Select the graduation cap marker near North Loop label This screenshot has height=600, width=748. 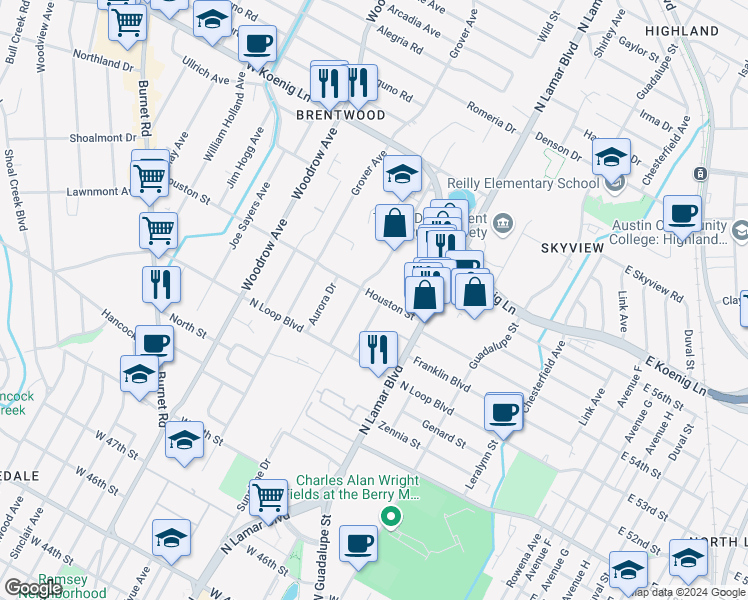tap(688, 559)
